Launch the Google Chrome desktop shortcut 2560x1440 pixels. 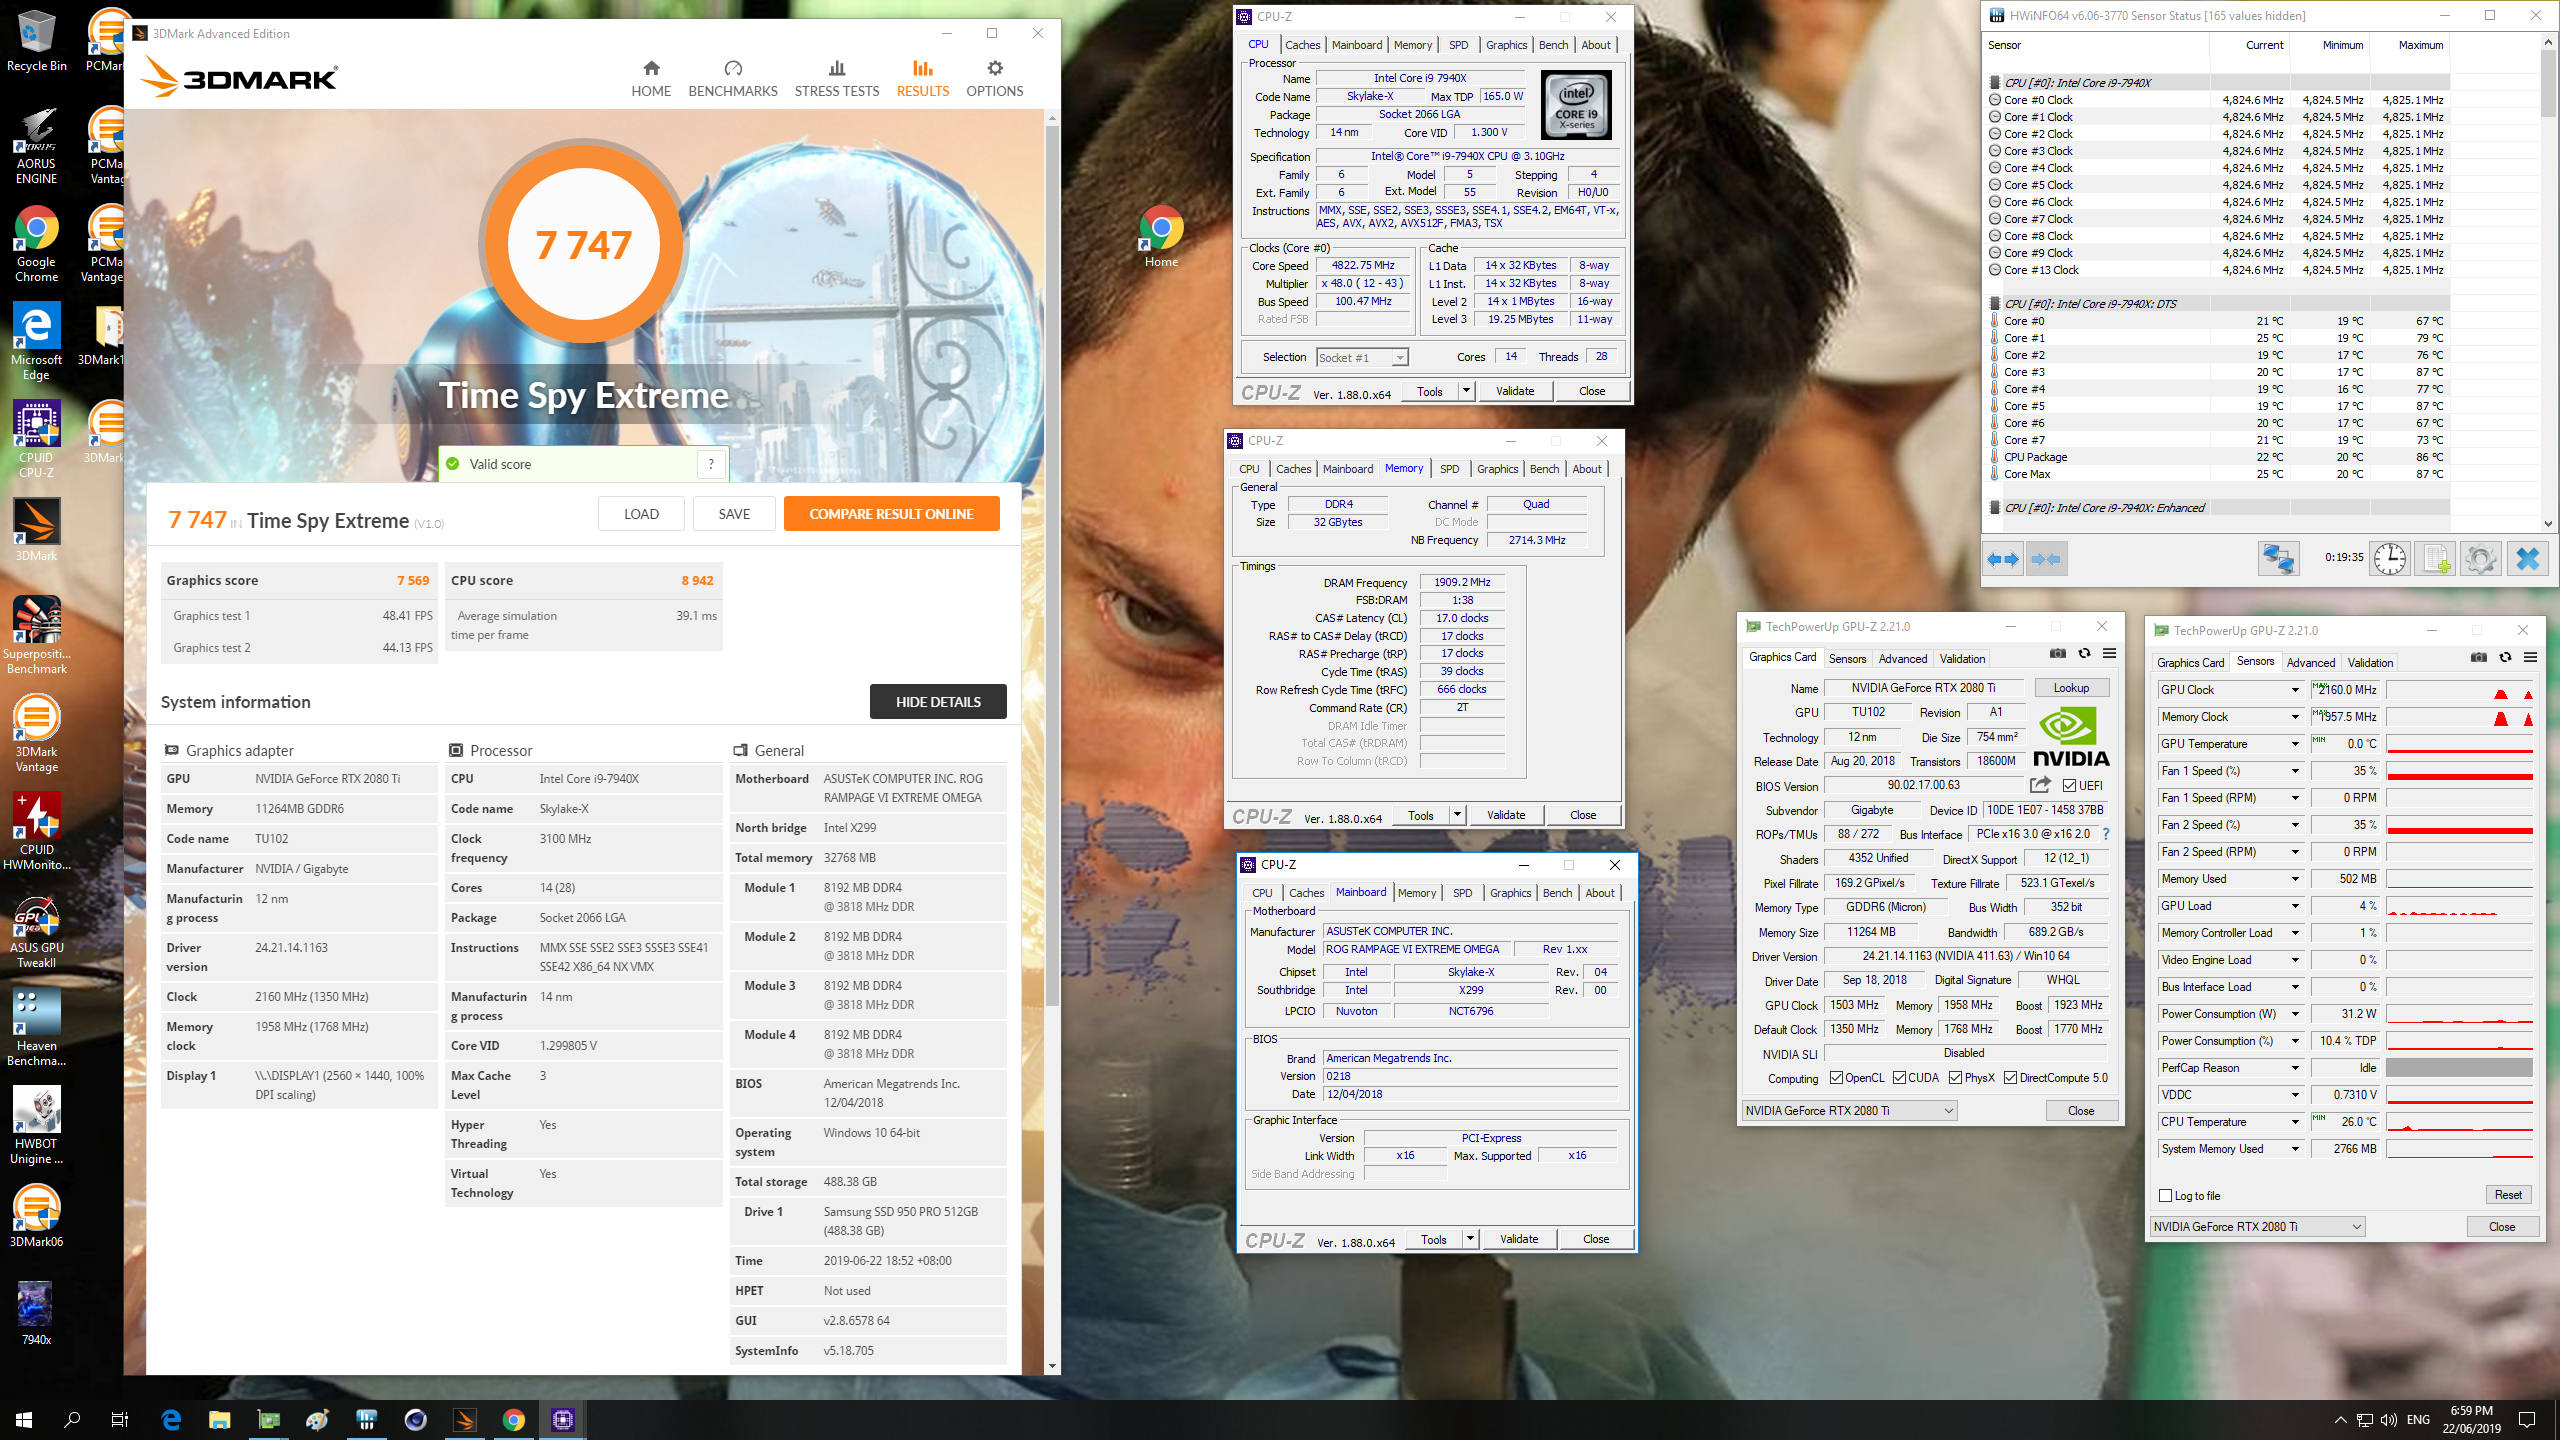pos(37,245)
